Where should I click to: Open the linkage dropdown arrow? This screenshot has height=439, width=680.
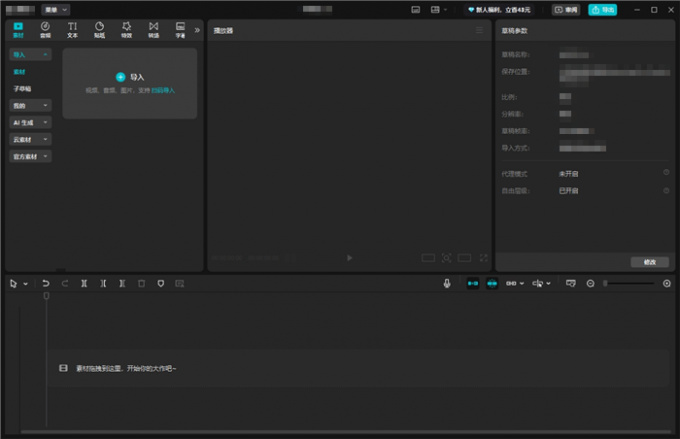tap(522, 283)
